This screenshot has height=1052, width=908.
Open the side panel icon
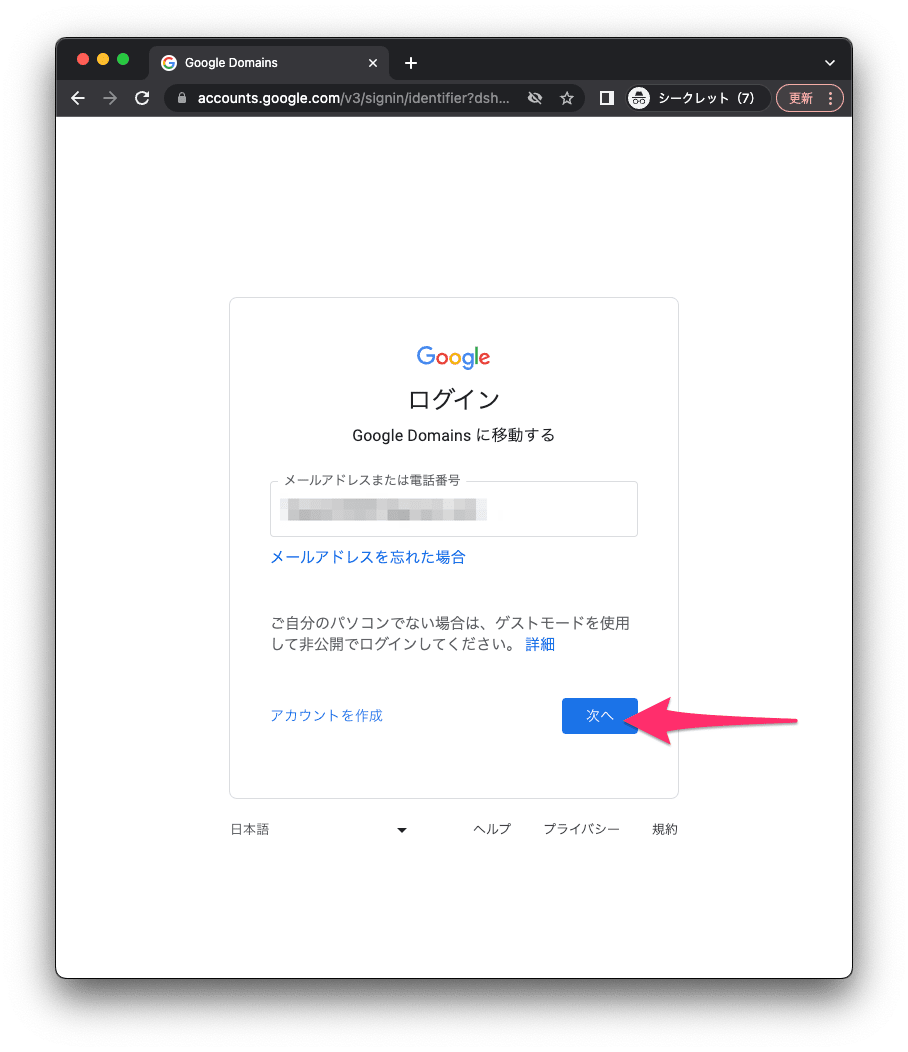pyautogui.click(x=607, y=98)
